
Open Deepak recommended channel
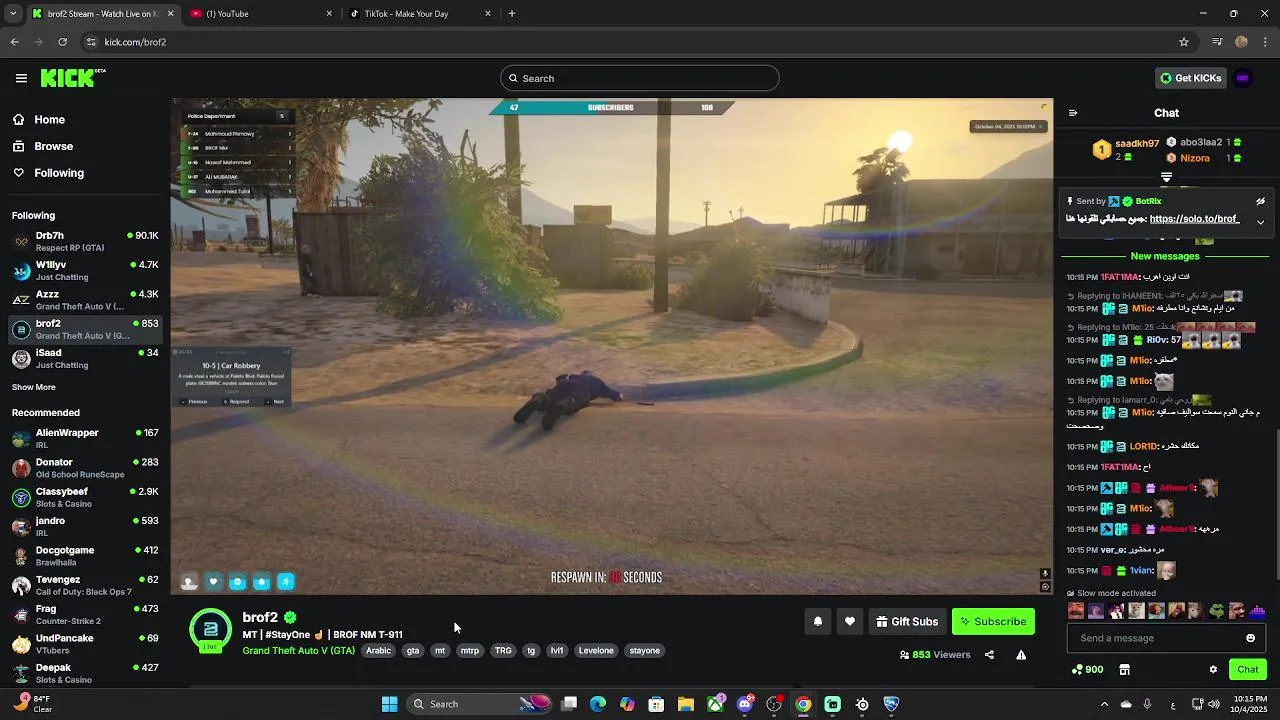pyautogui.click(x=85, y=673)
